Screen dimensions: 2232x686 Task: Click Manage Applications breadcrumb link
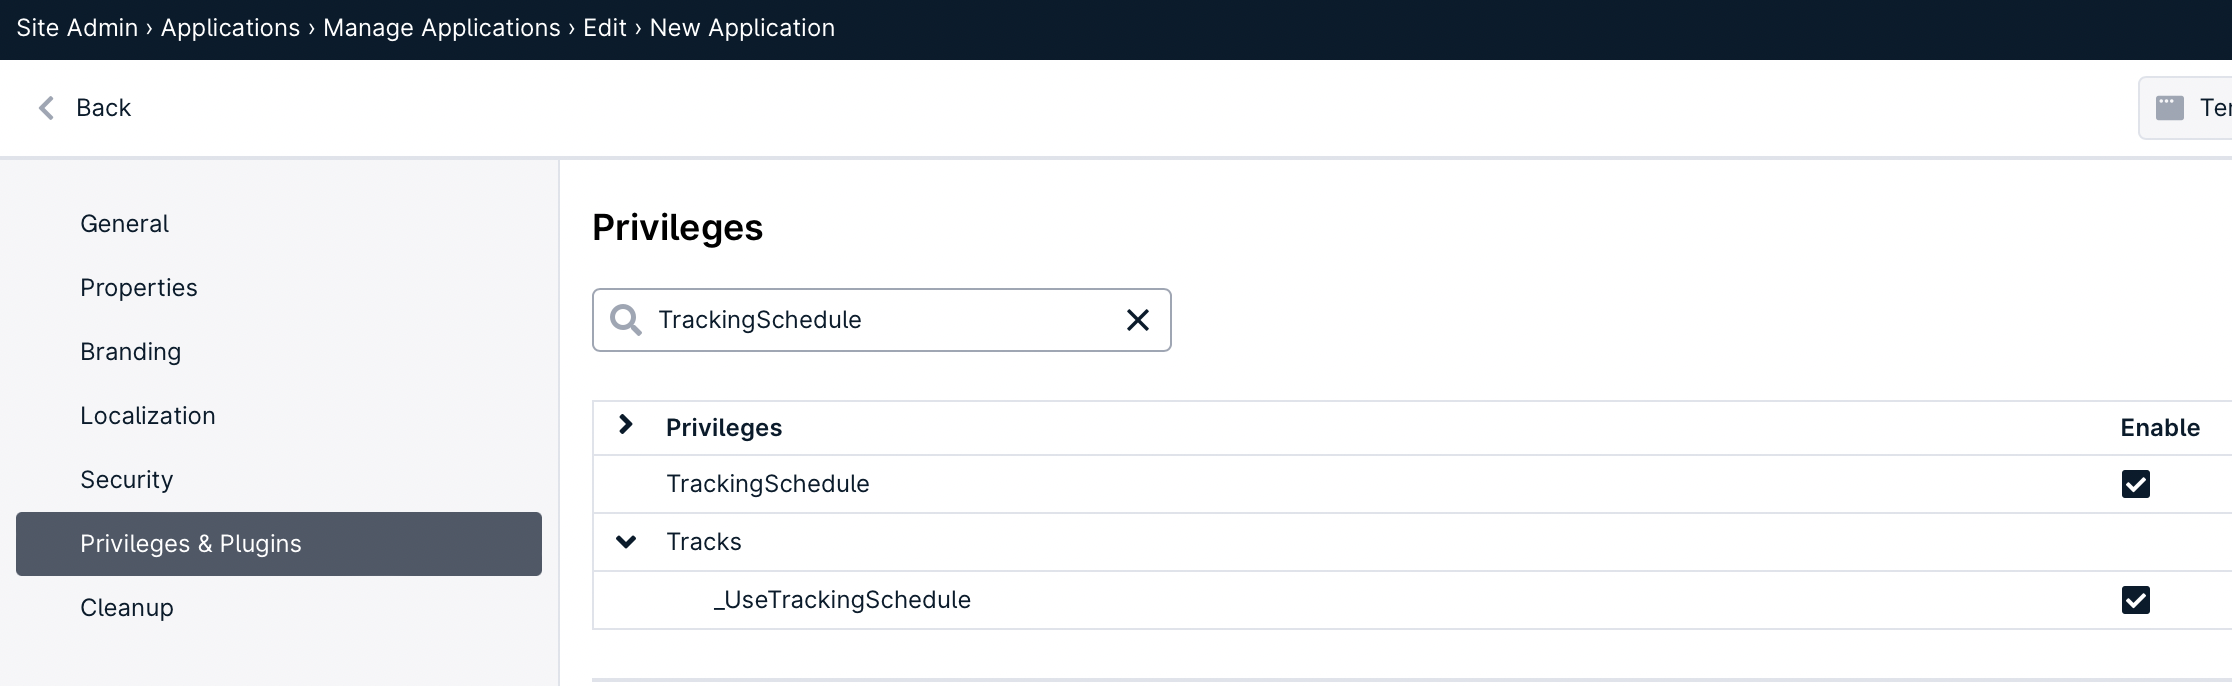pyautogui.click(x=442, y=28)
